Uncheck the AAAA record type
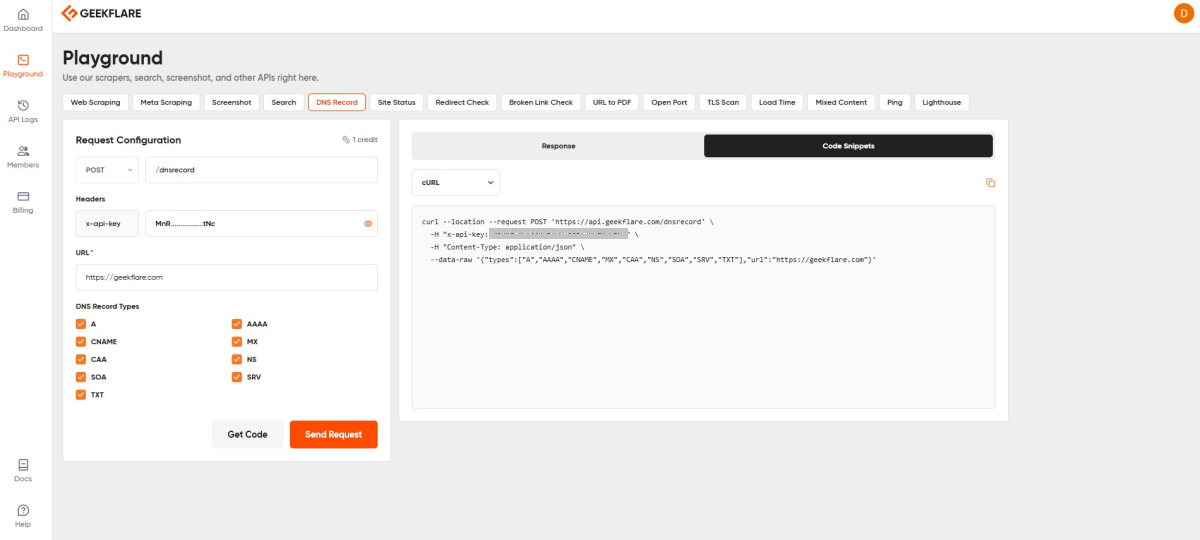The height and width of the screenshot is (540, 1200). [x=237, y=324]
